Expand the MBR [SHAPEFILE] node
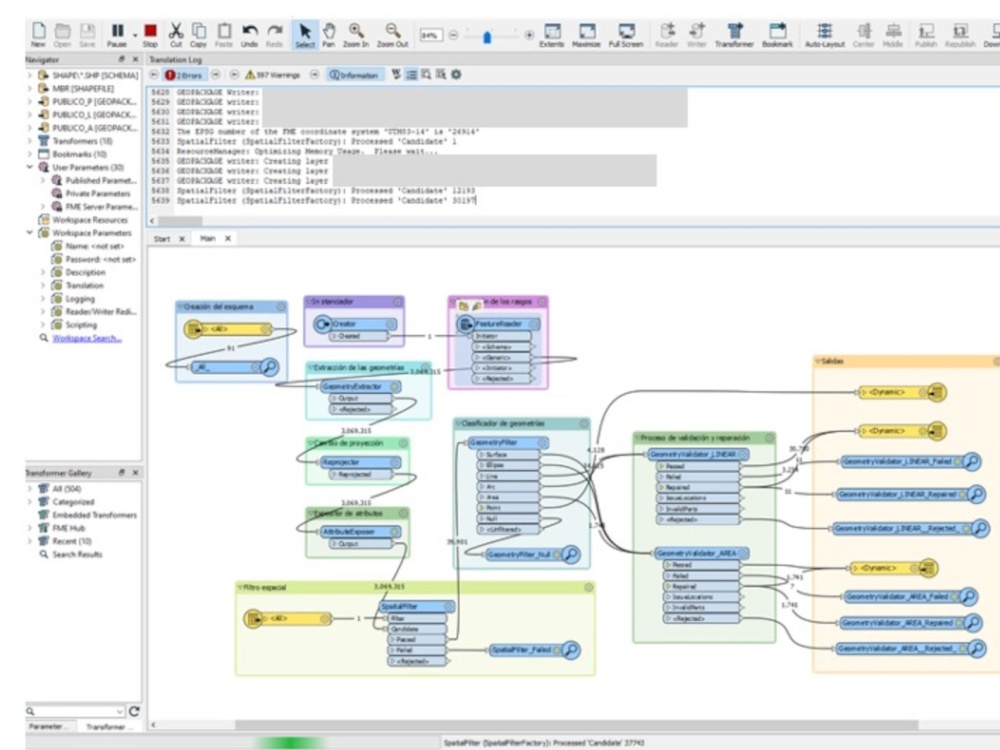The width and height of the screenshot is (1000, 750). (x=29, y=88)
